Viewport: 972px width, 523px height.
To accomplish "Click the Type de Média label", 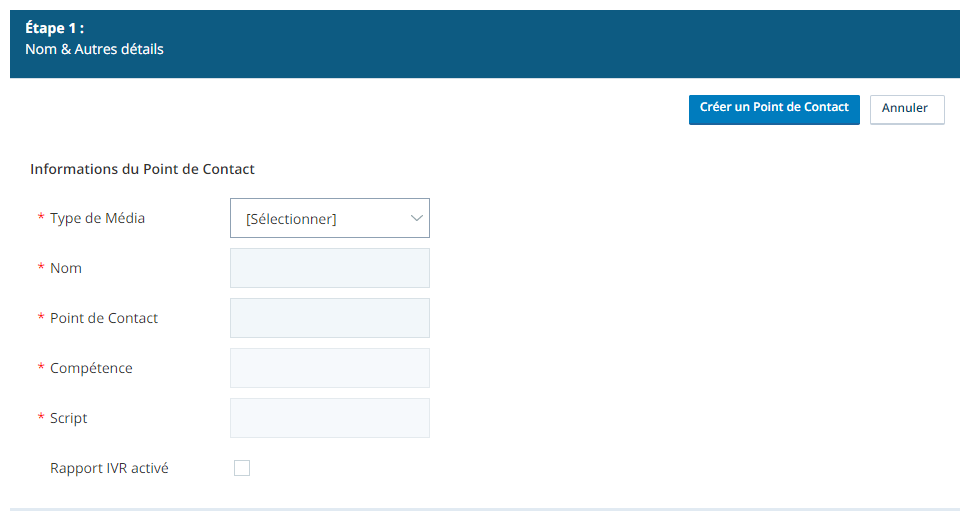I will pos(97,218).
